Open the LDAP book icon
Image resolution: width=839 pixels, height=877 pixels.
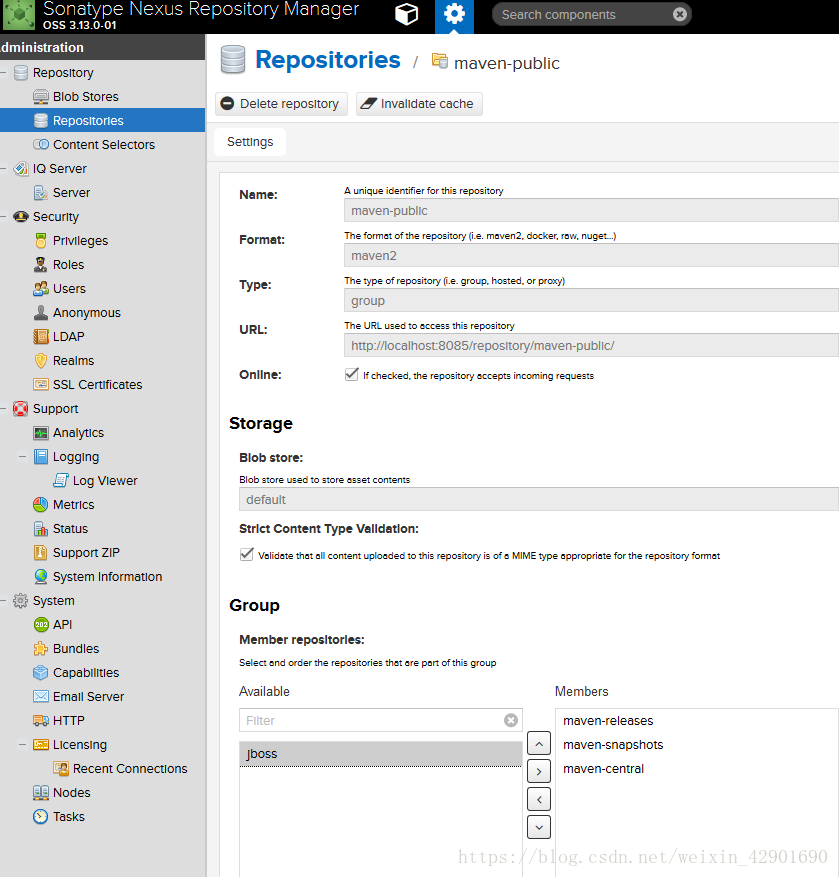(41, 337)
